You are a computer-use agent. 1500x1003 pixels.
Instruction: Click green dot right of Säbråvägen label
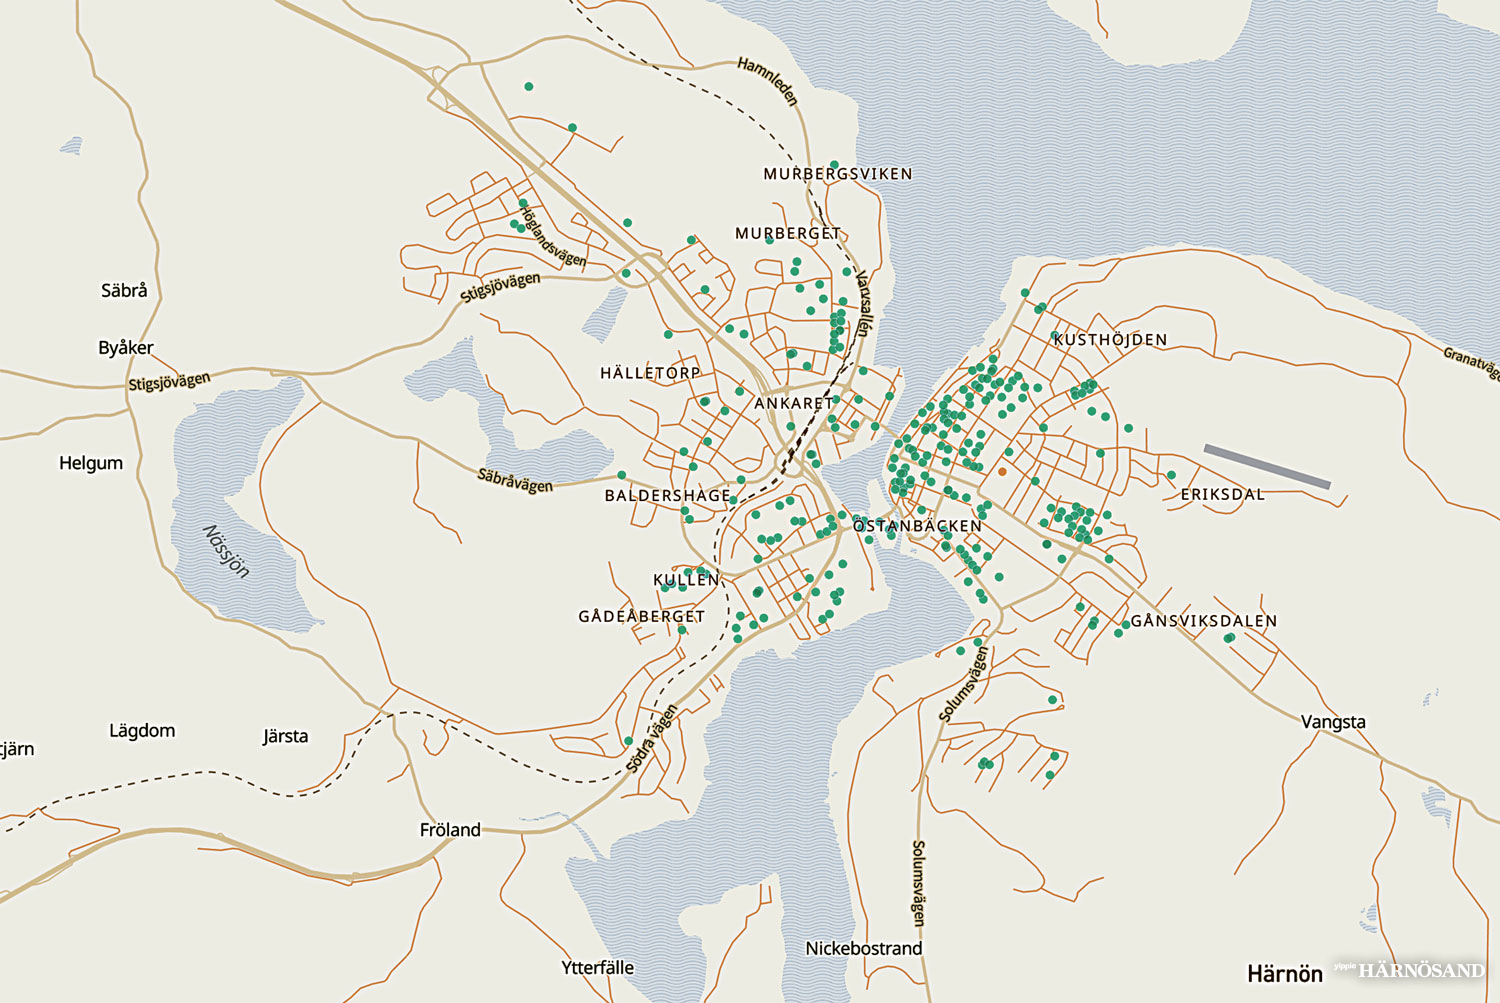pyautogui.click(x=621, y=475)
